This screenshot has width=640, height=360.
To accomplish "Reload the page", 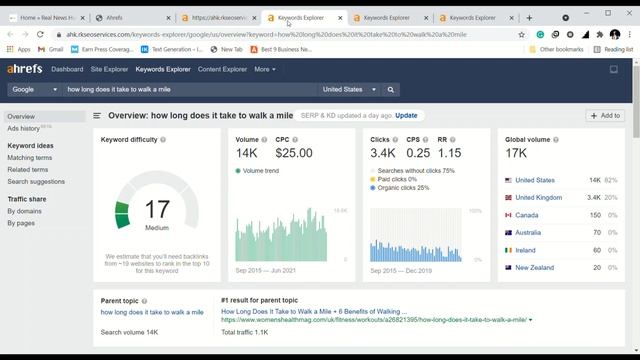I will (x=40, y=35).
